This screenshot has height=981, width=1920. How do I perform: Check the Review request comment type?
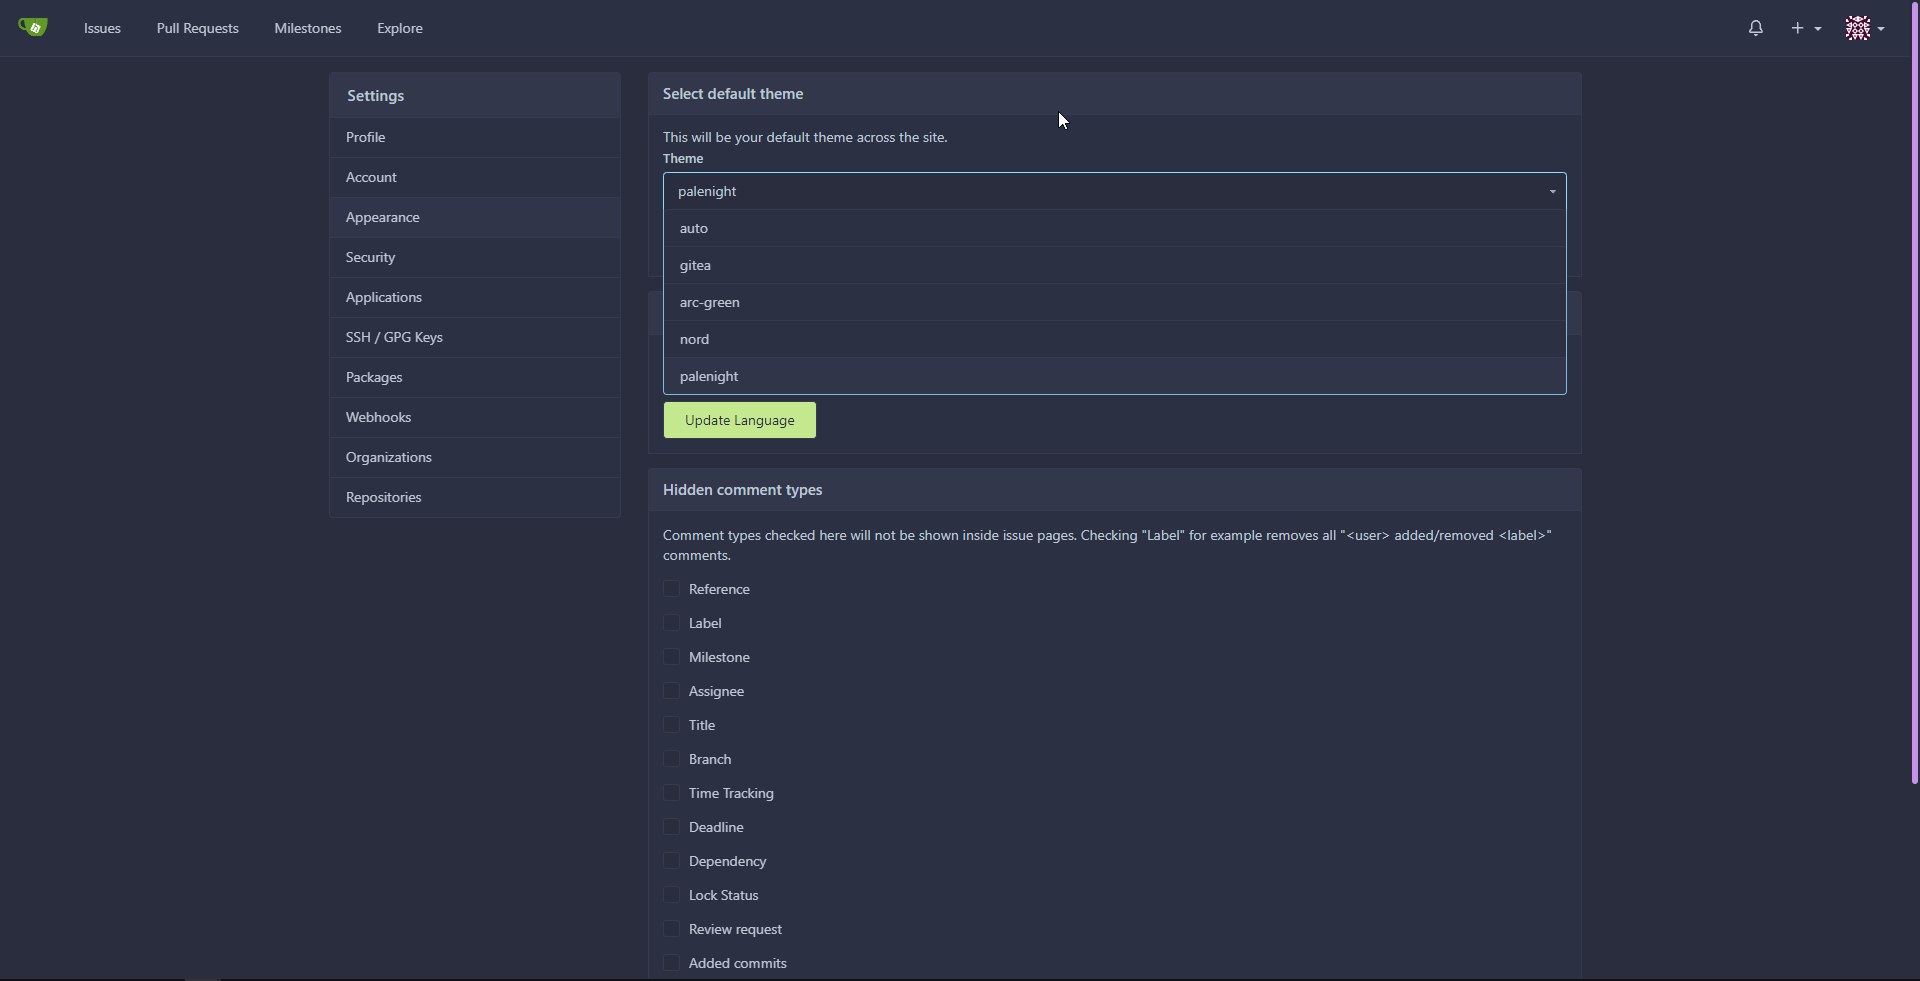point(671,929)
